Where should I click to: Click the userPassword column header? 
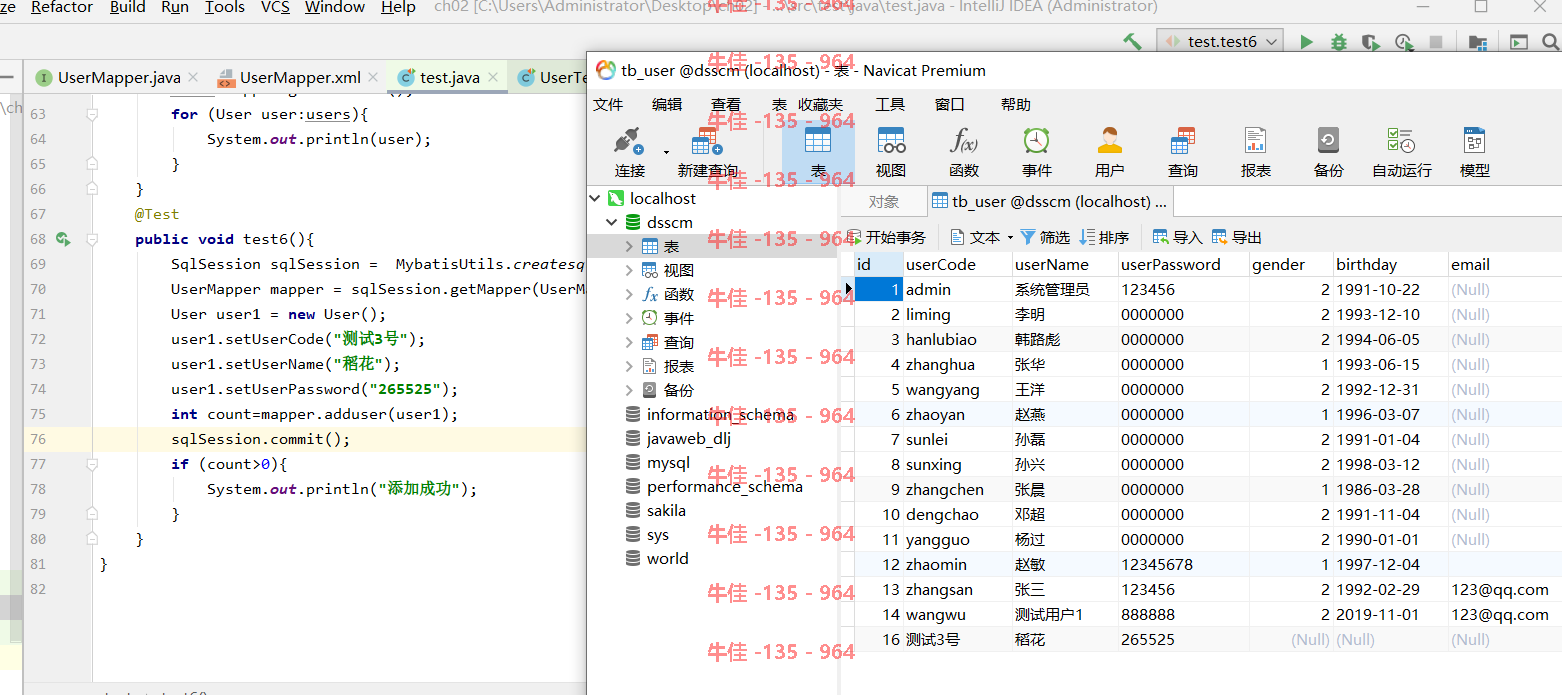pos(1183,264)
